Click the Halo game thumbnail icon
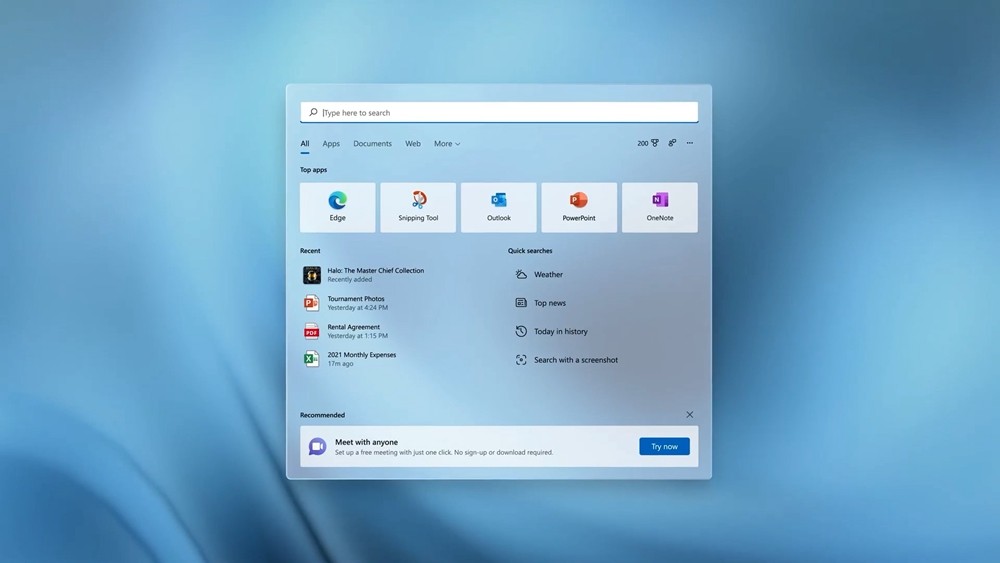 point(312,275)
